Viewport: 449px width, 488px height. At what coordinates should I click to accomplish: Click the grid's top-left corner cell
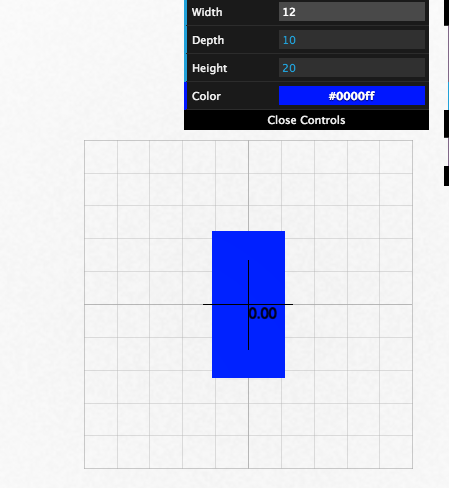(x=101, y=157)
